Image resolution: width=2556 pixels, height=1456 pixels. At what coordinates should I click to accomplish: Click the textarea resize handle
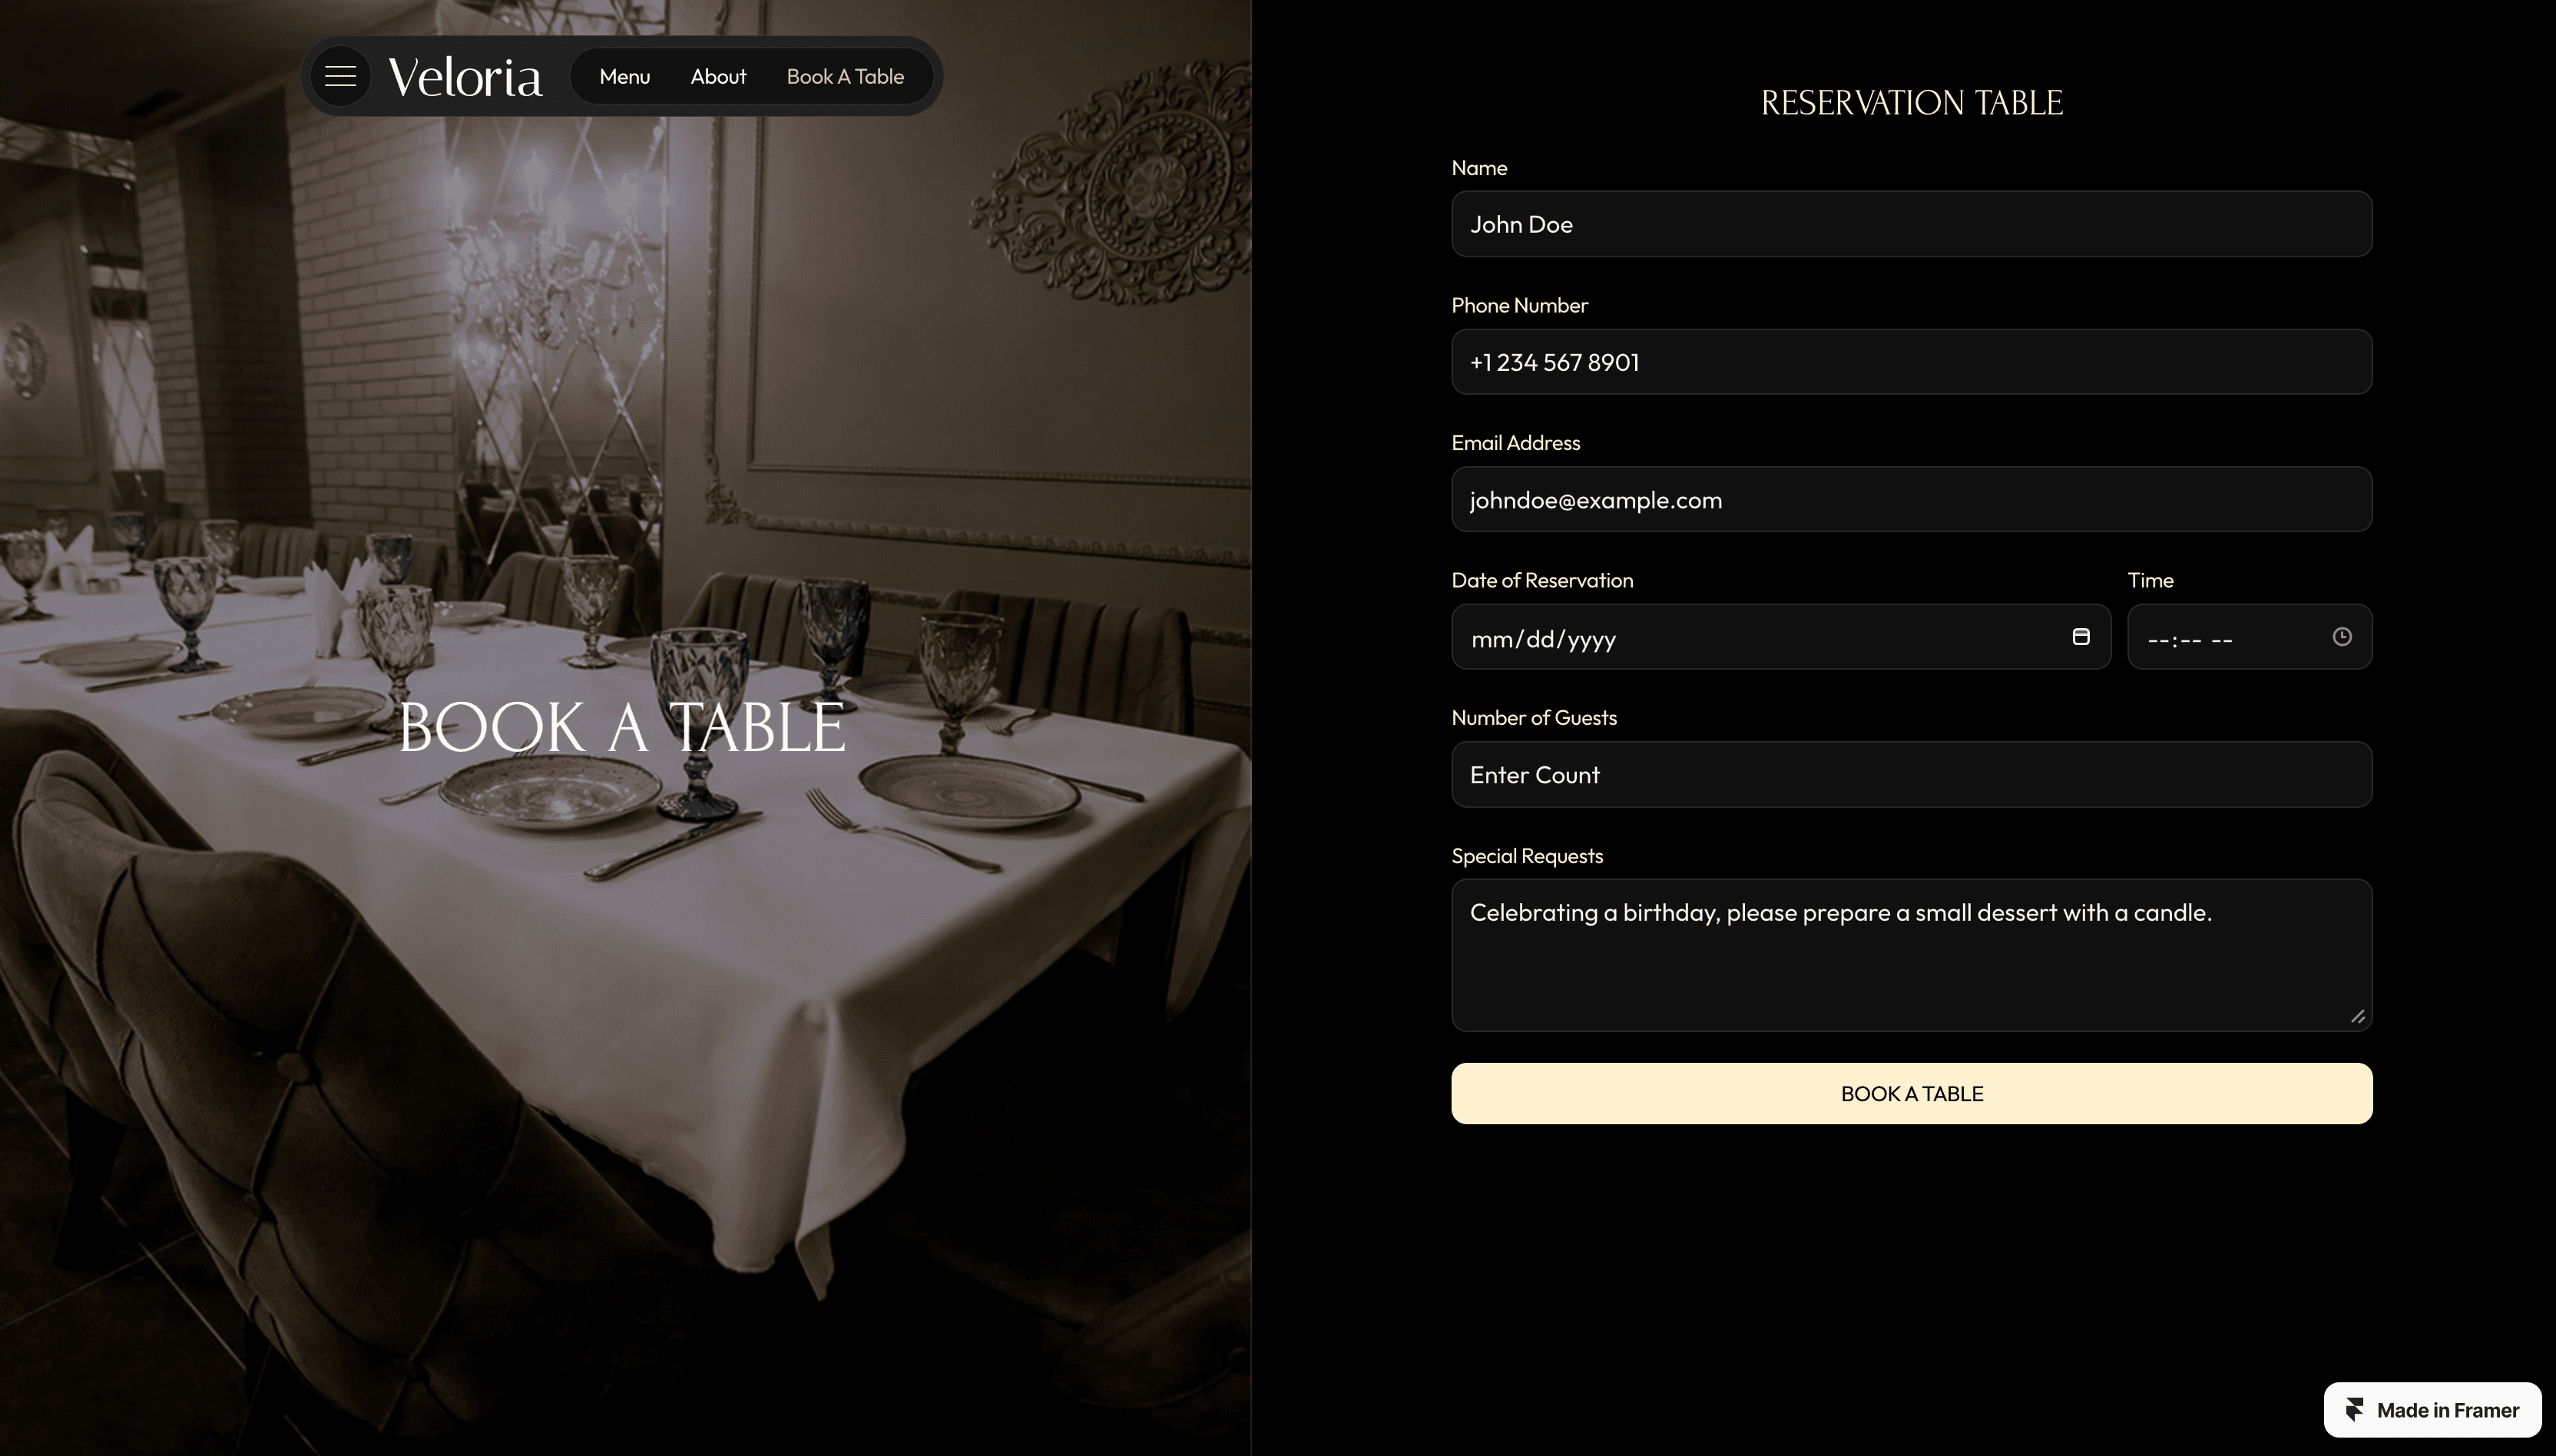click(x=2357, y=1016)
